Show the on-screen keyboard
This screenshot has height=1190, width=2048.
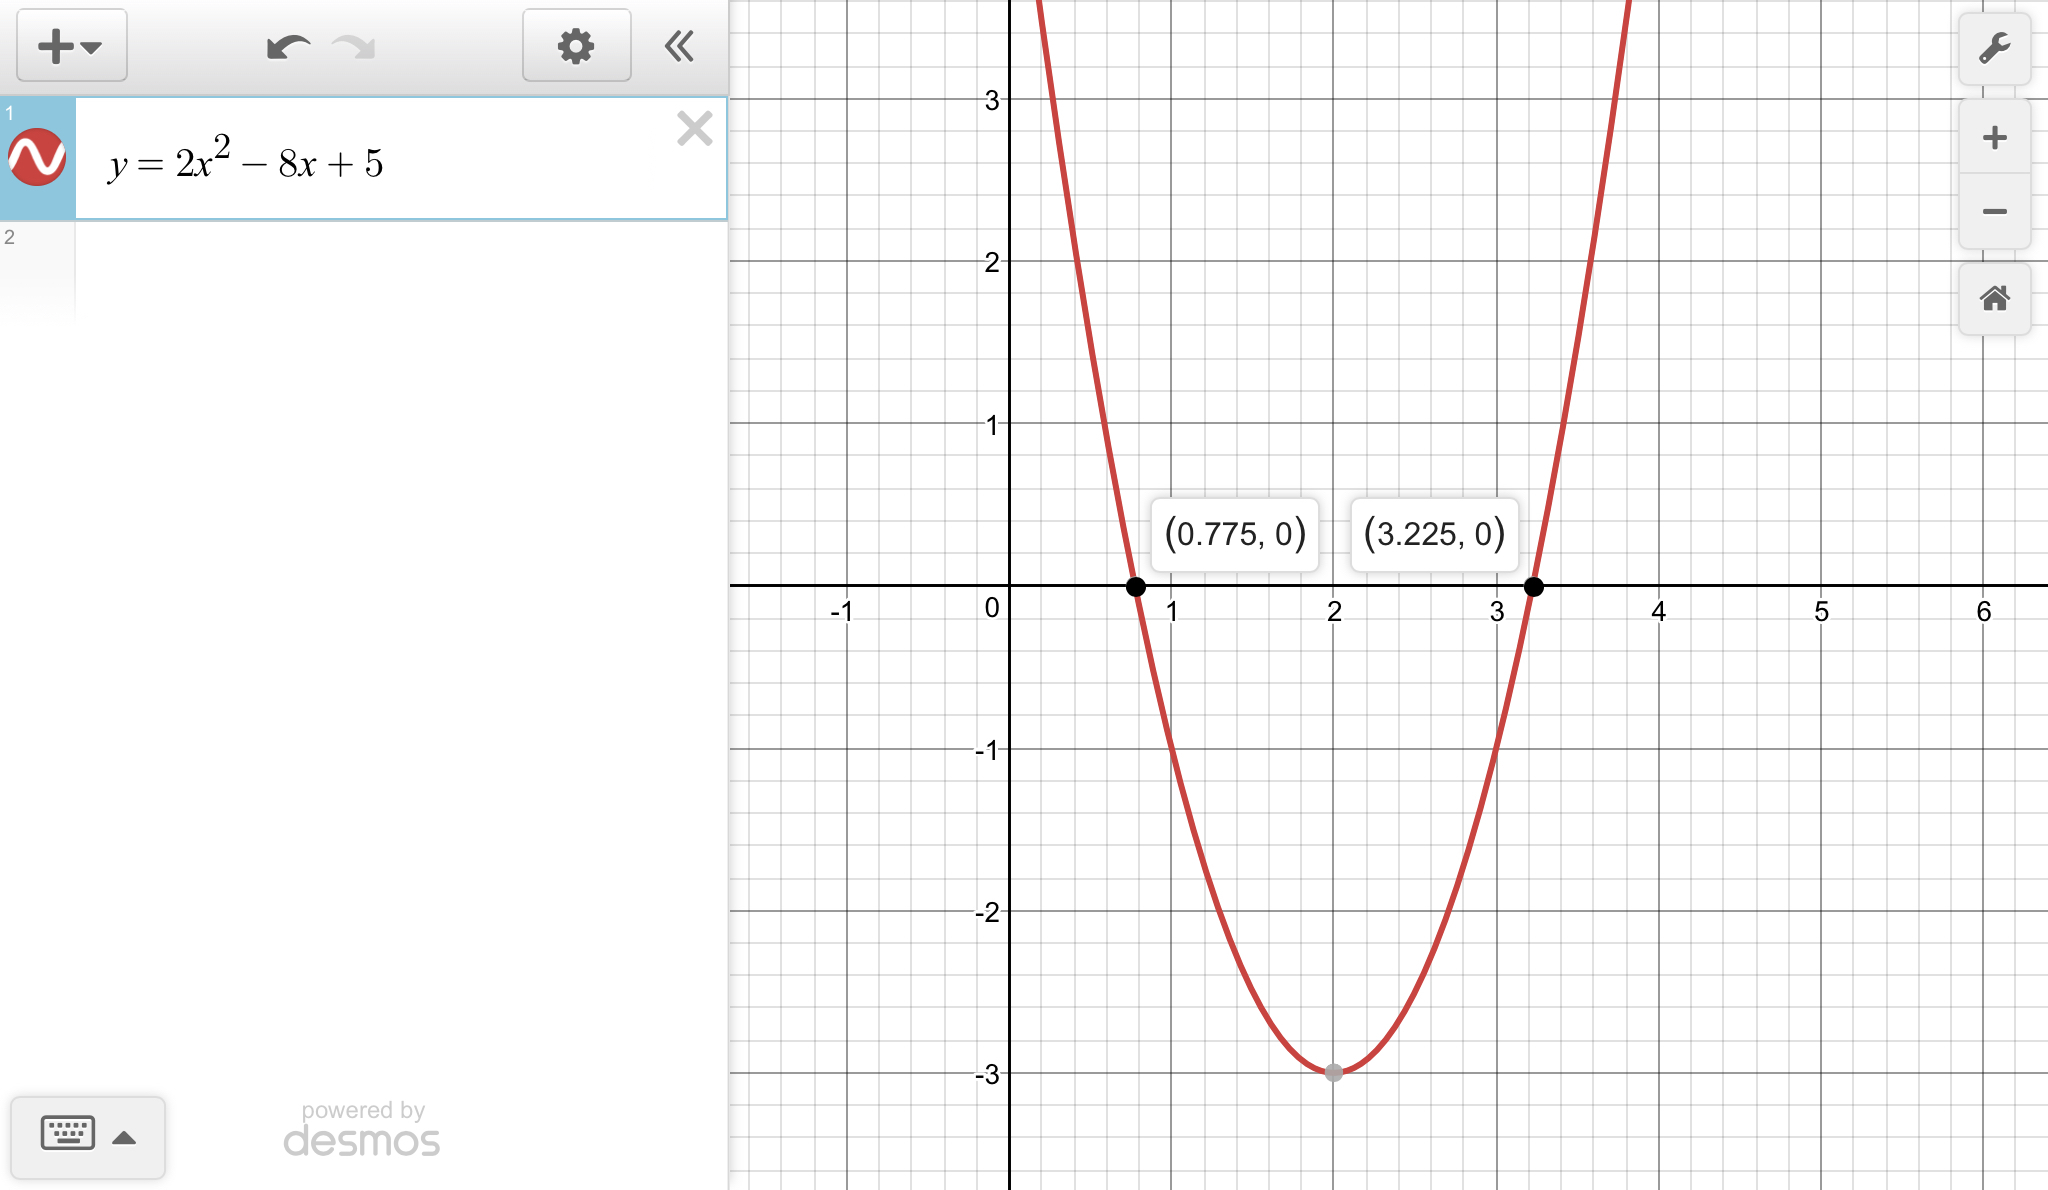[x=67, y=1134]
